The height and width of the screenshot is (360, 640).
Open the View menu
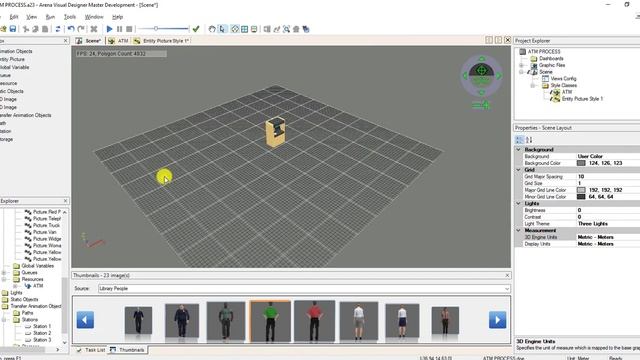(x=31, y=17)
